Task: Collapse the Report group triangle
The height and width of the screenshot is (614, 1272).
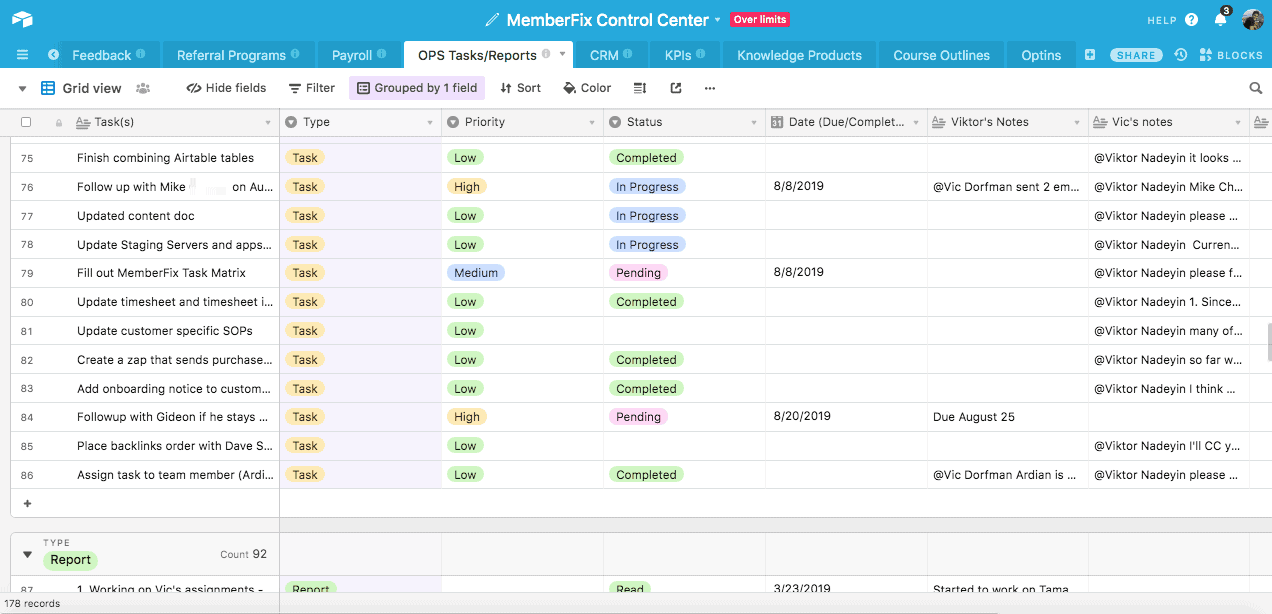Action: [x=26, y=554]
